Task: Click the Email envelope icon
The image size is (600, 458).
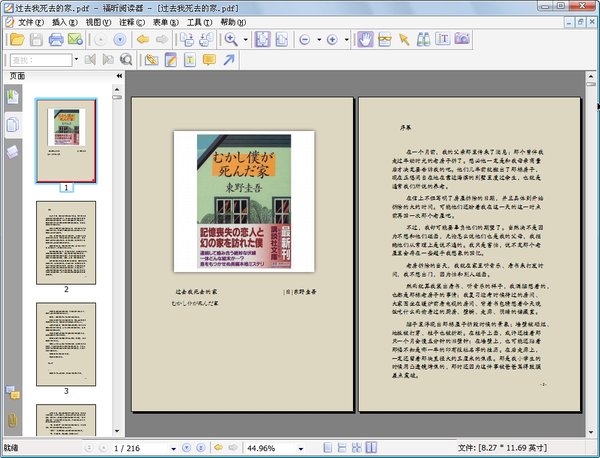Action: tap(77, 39)
